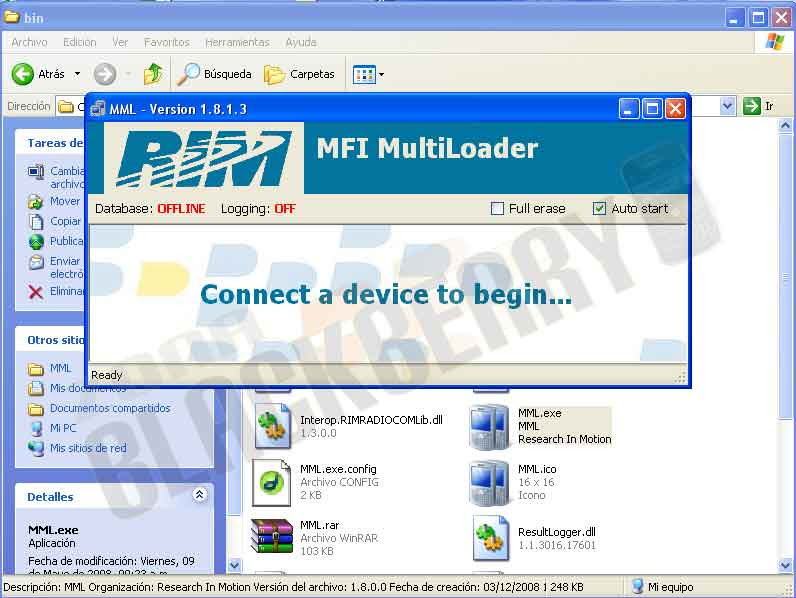
Task: Open the Favoritos menu
Action: click(167, 42)
